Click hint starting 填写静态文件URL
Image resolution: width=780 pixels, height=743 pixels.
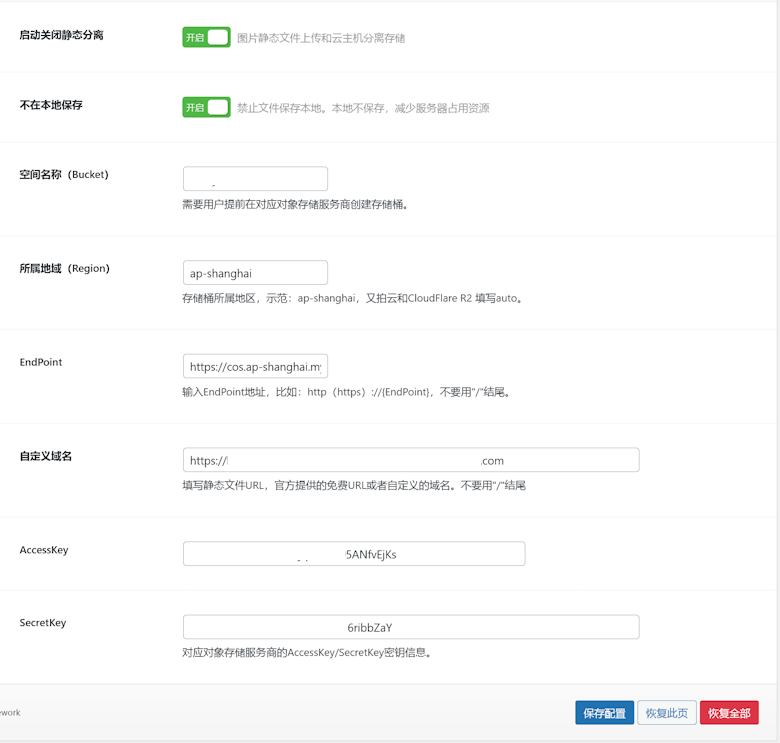point(354,485)
